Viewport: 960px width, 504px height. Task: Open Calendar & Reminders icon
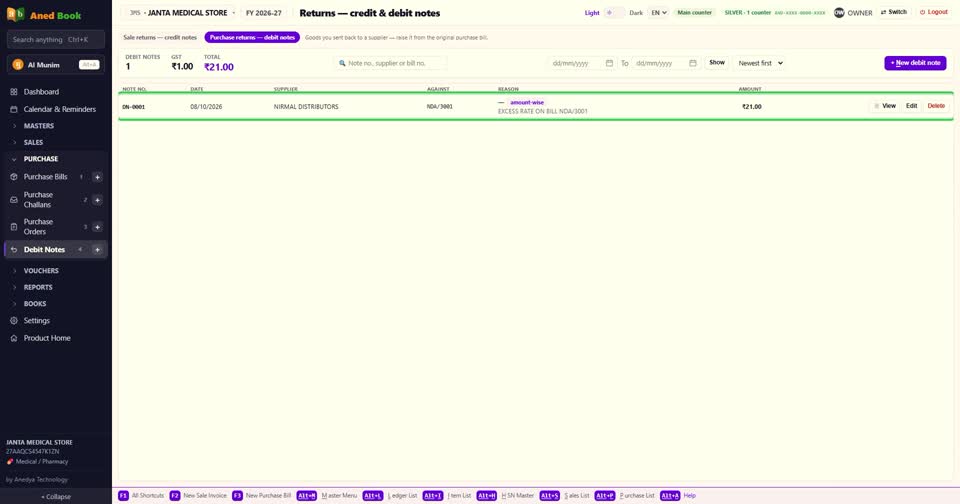click(13, 110)
